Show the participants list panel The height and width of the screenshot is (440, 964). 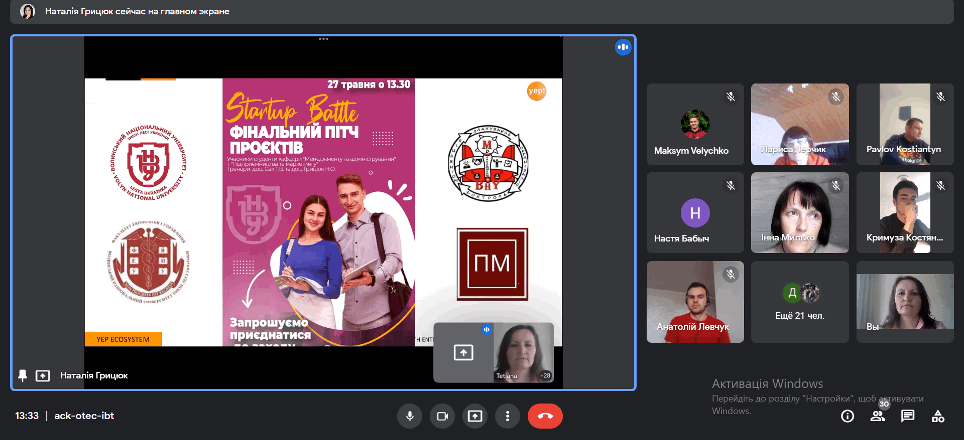pos(877,416)
